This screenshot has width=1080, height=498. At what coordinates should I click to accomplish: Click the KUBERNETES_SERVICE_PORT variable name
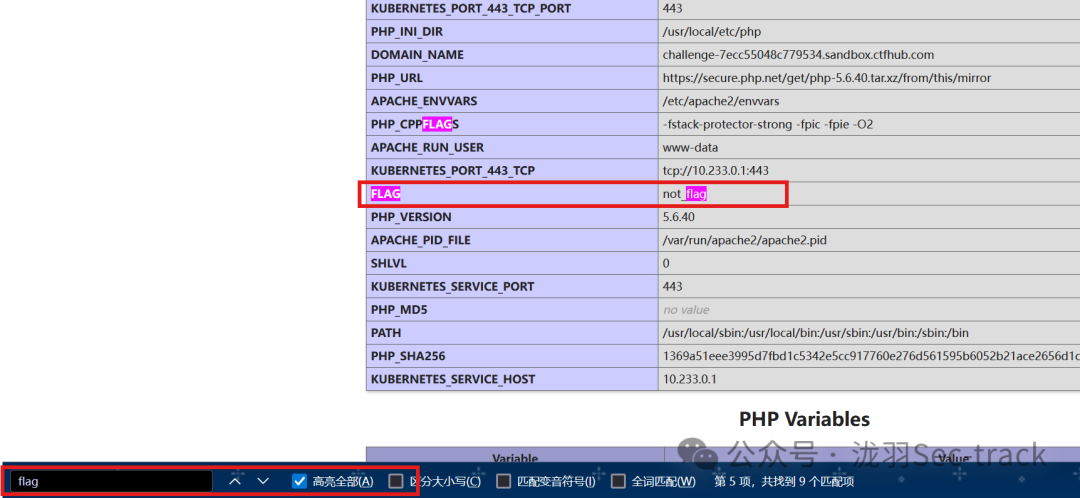click(452, 287)
